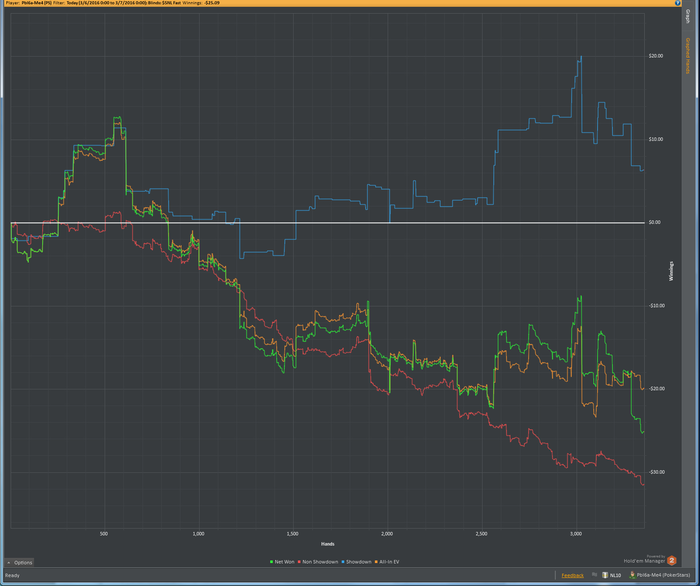700x586 pixels.
Task: Click the flag icon in the status bar
Action: click(594, 575)
